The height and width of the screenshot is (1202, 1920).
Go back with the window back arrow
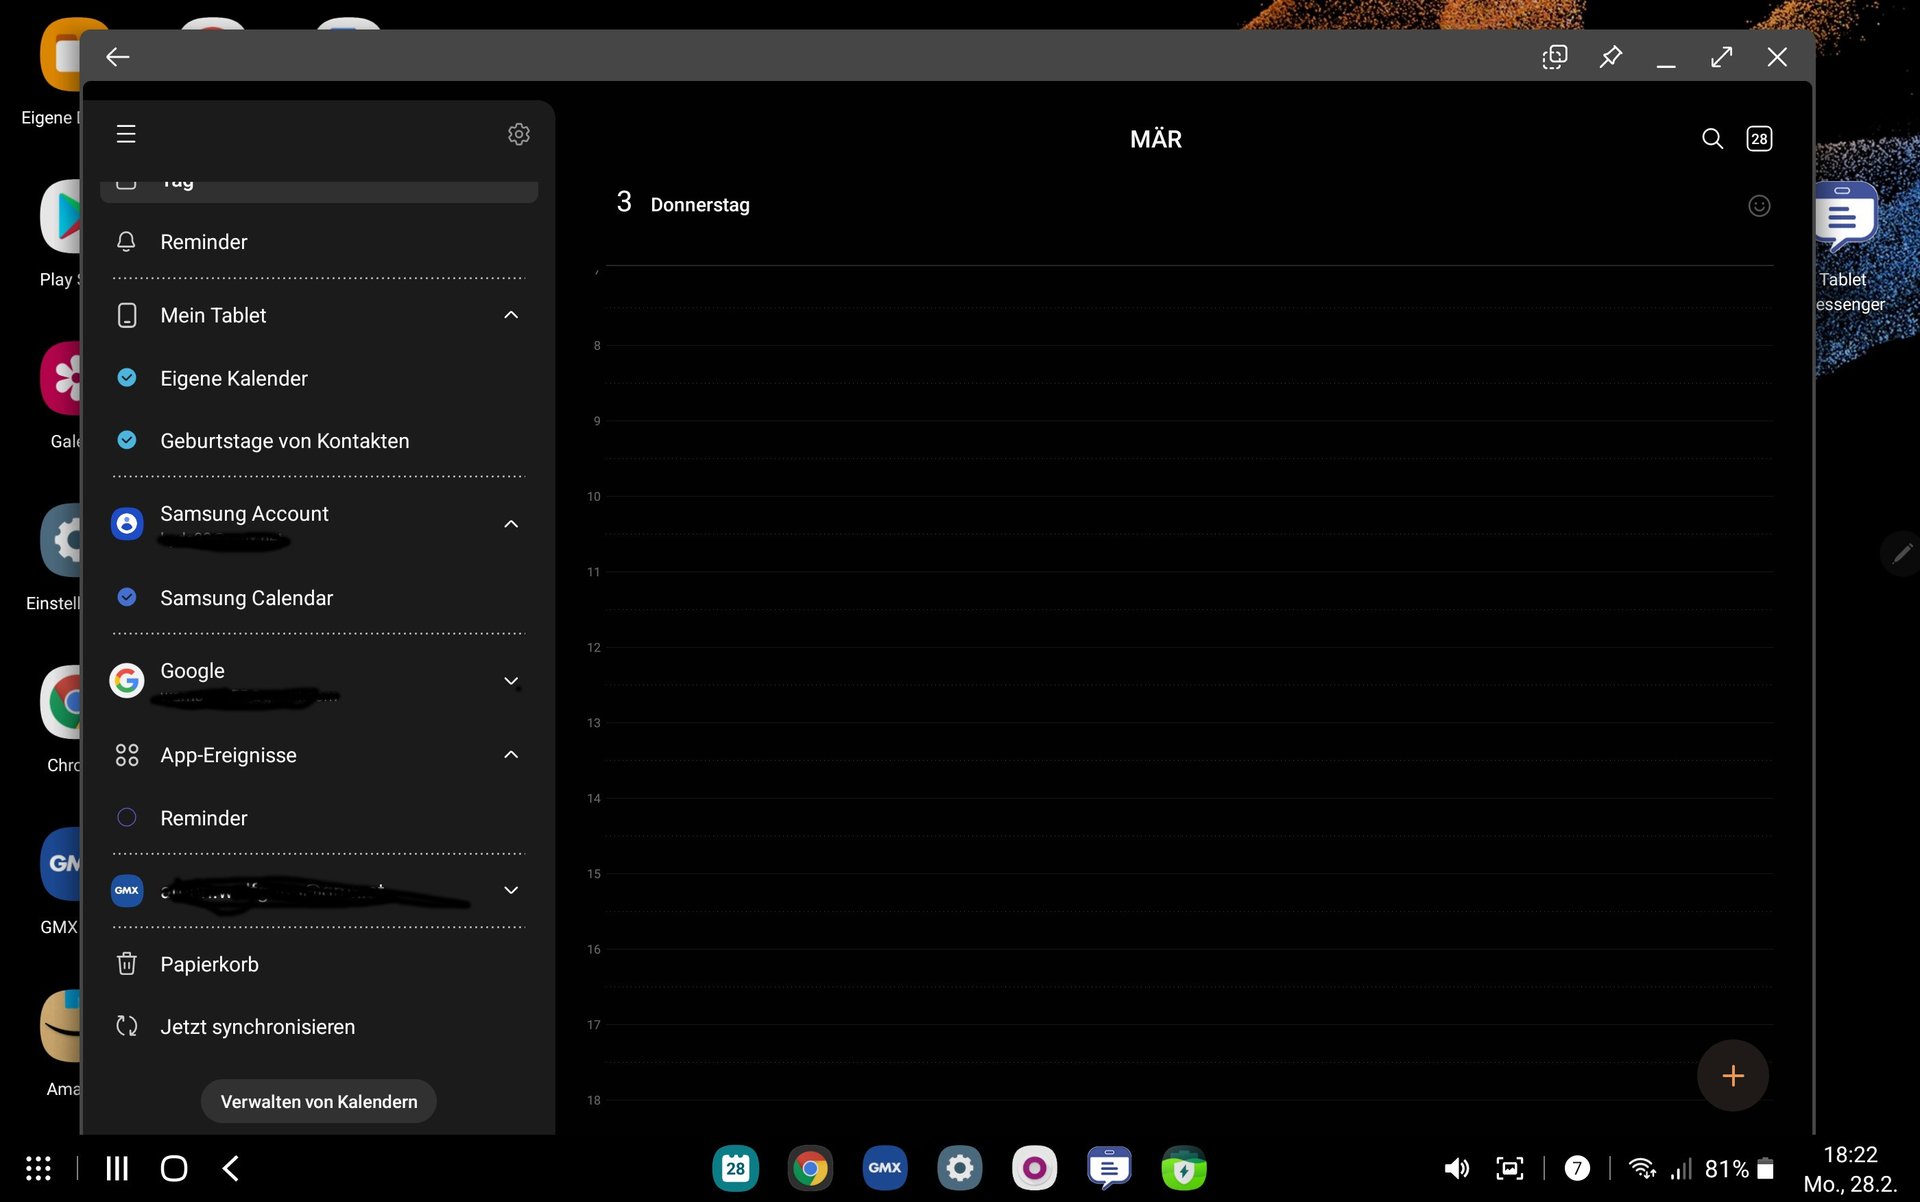tap(118, 57)
